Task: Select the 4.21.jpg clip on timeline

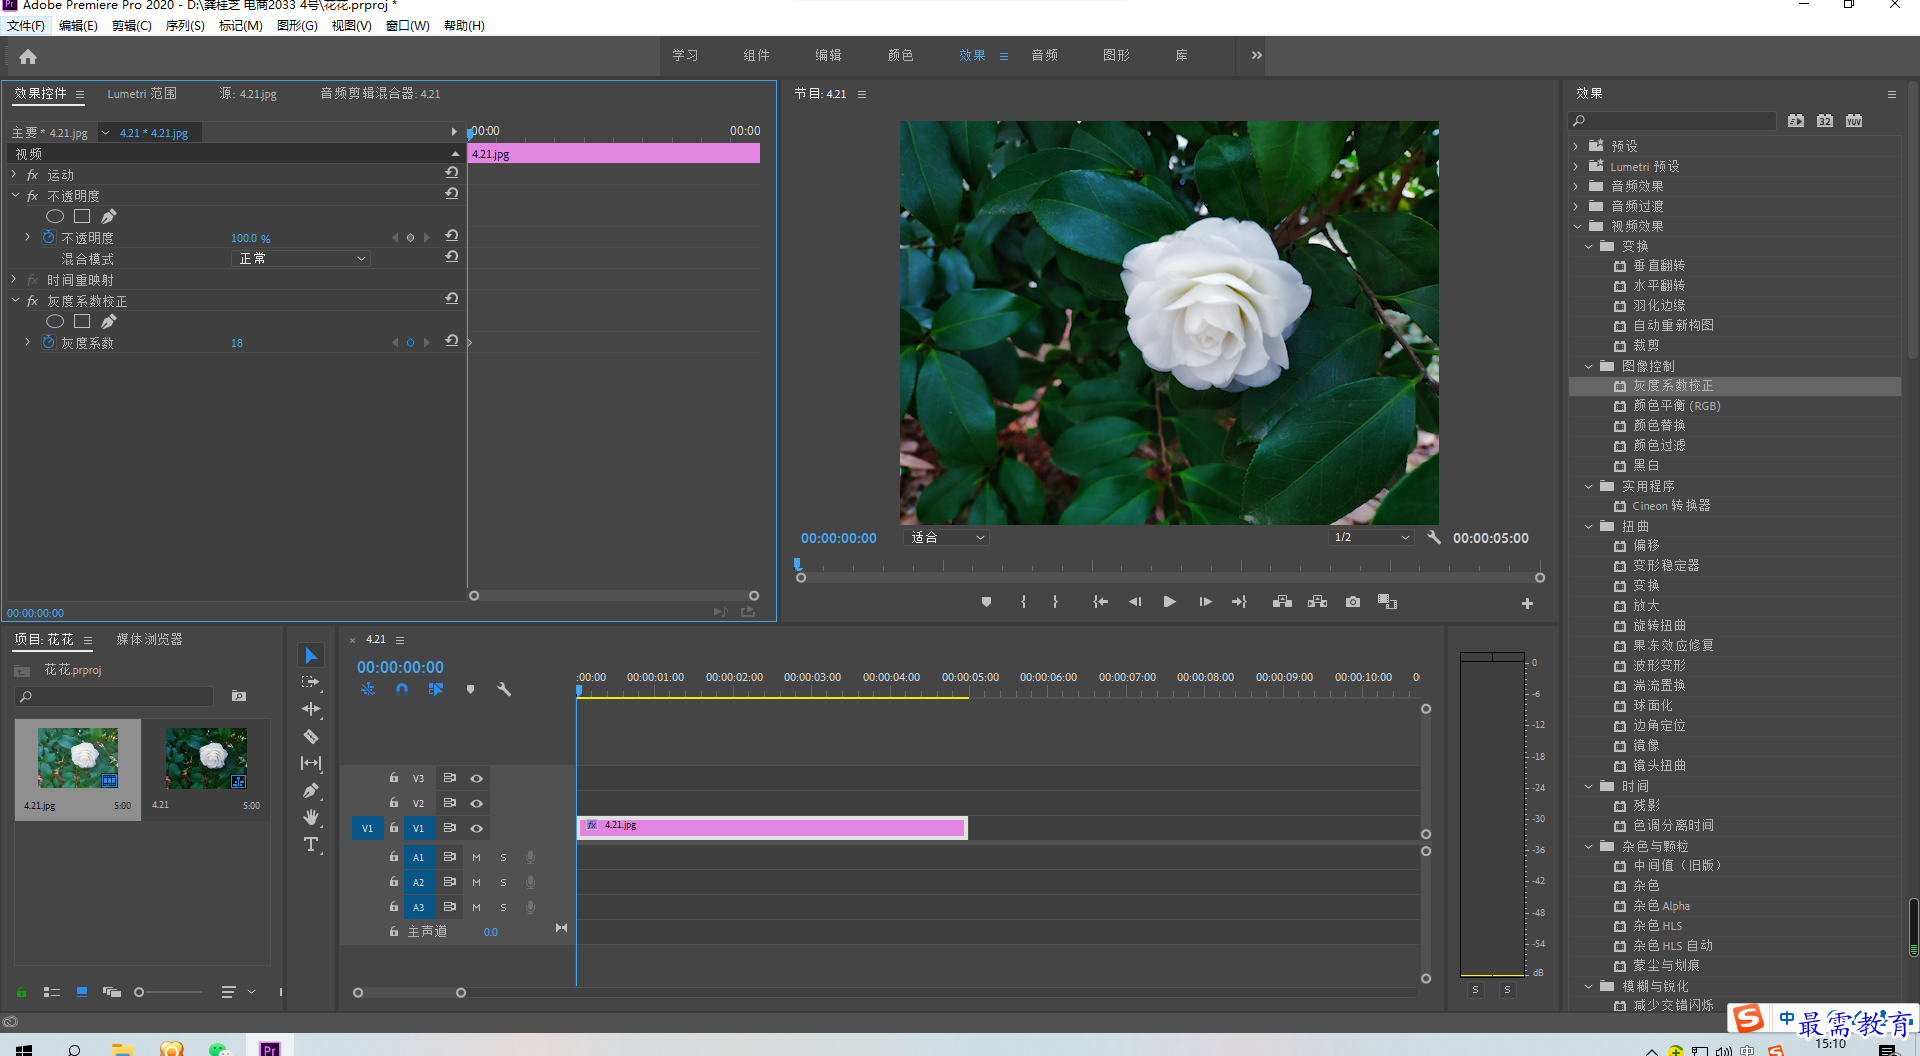Action: [772, 827]
